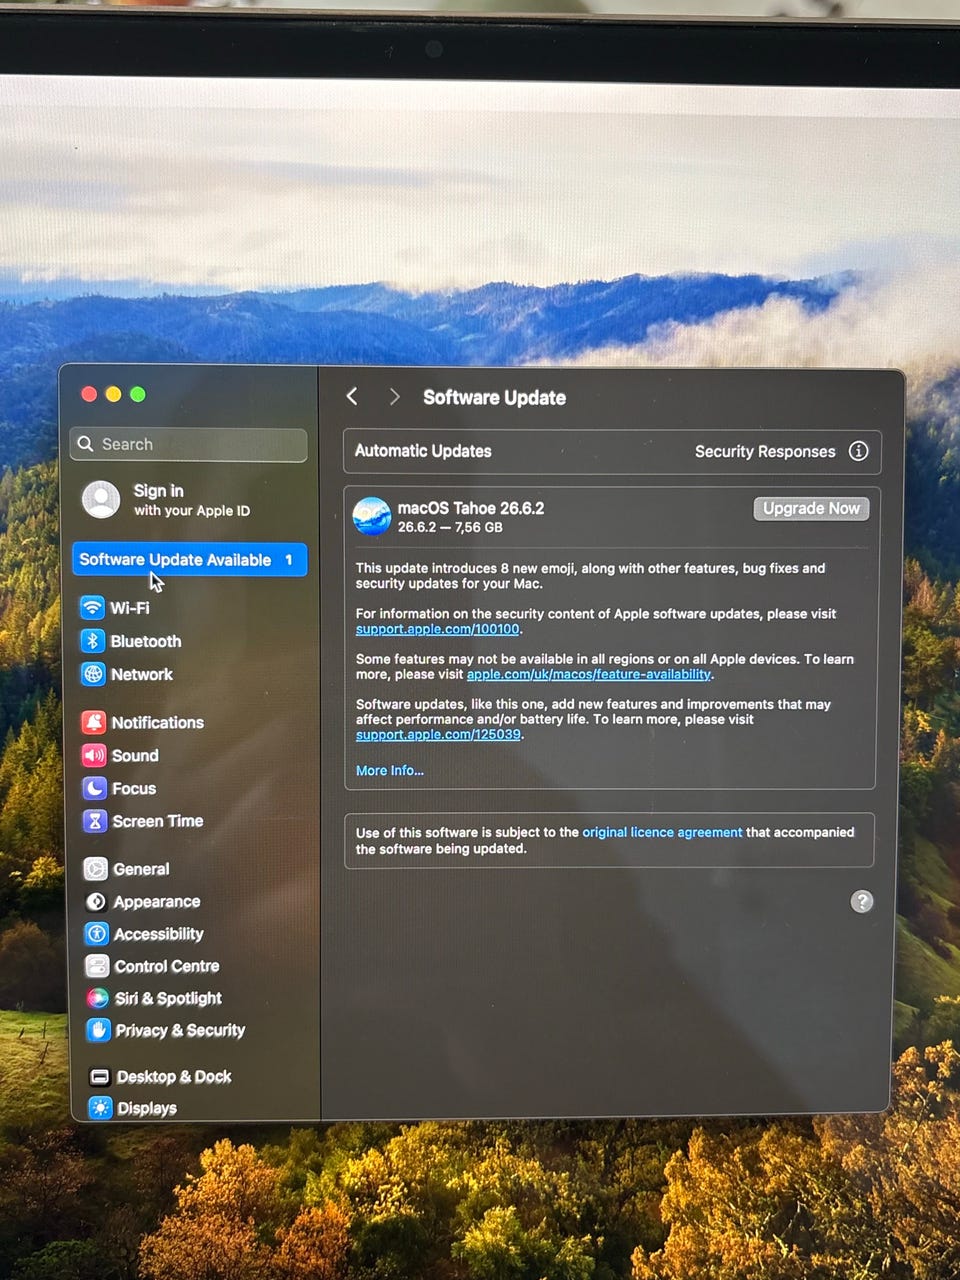Click the Desktop & Dock icon
960x1280 pixels.
coord(99,1077)
